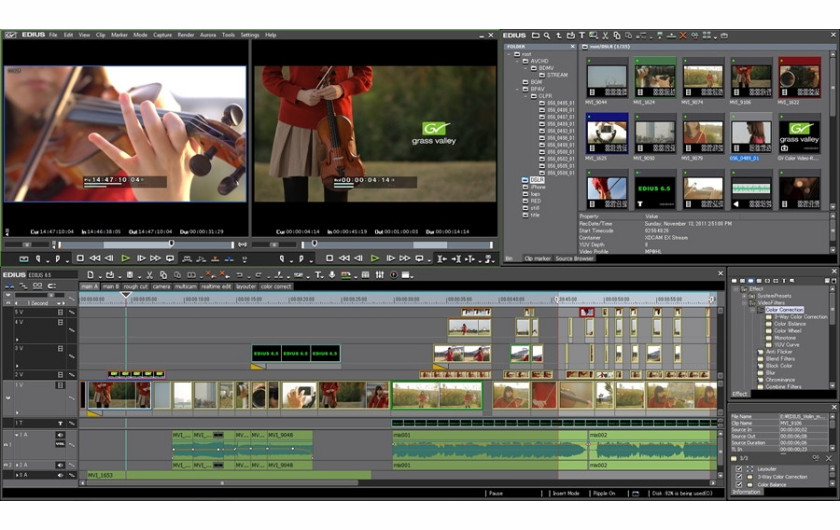Mute the 1A audio track speaker toggle
Viewport: 840px width, 530px height.
click(x=61, y=435)
